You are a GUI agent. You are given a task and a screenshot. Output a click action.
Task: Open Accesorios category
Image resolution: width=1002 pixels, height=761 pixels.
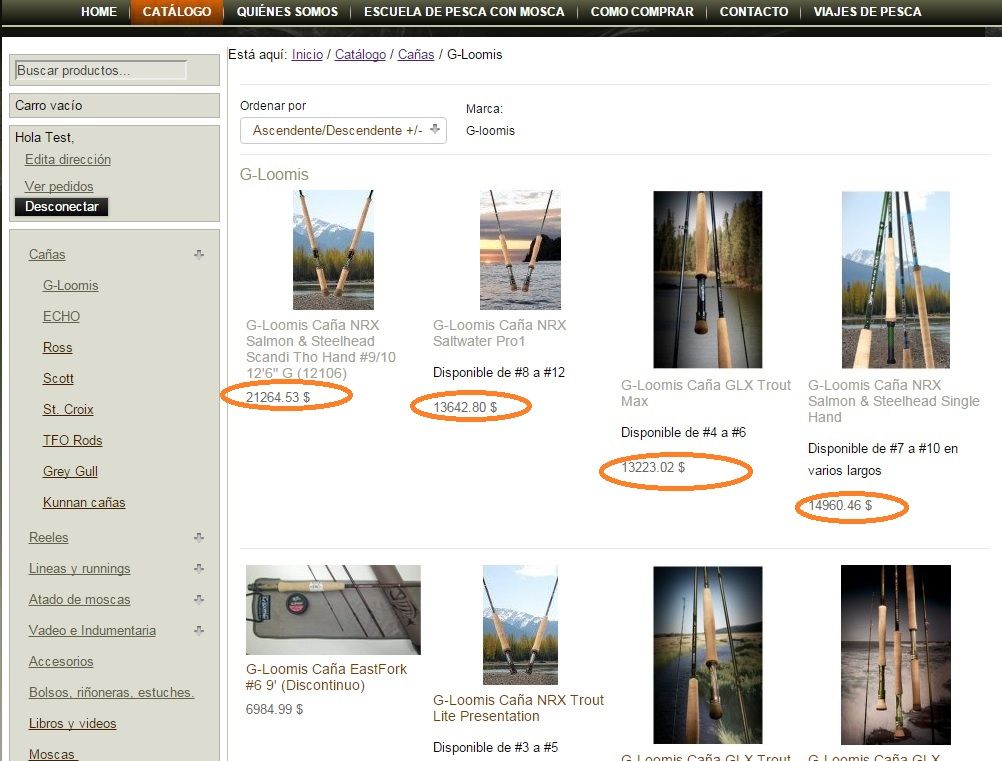tap(61, 661)
